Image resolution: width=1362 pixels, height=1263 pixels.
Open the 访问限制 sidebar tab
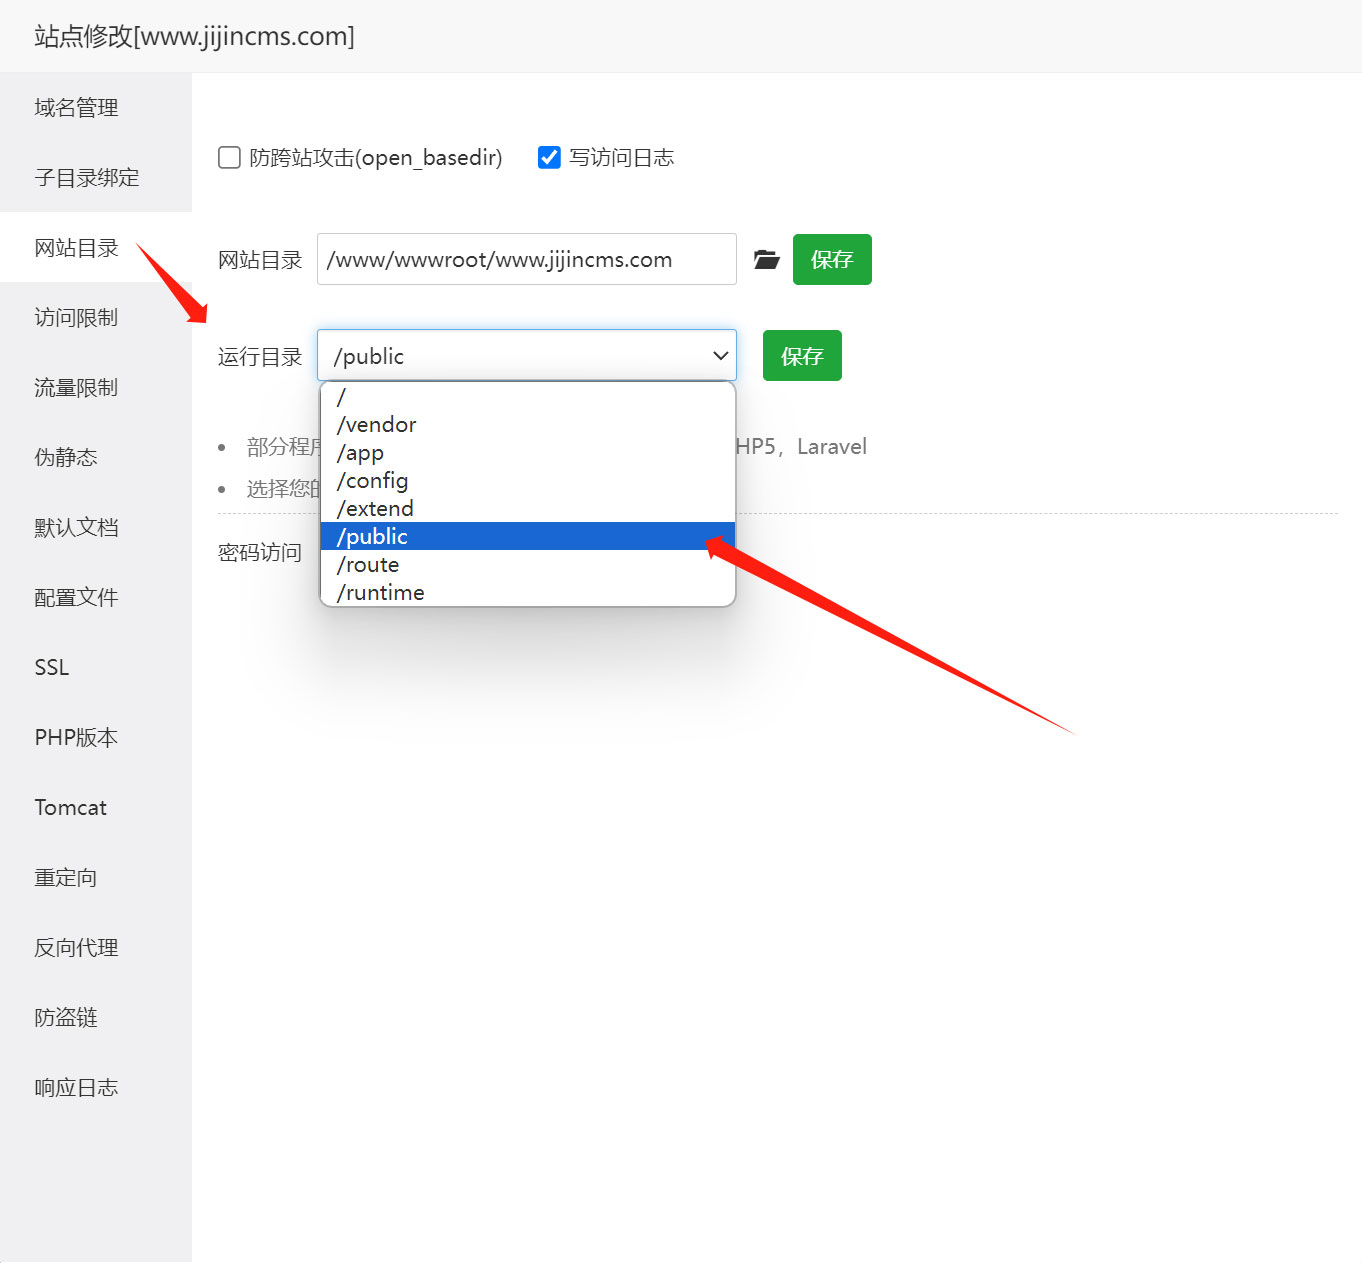pos(96,317)
